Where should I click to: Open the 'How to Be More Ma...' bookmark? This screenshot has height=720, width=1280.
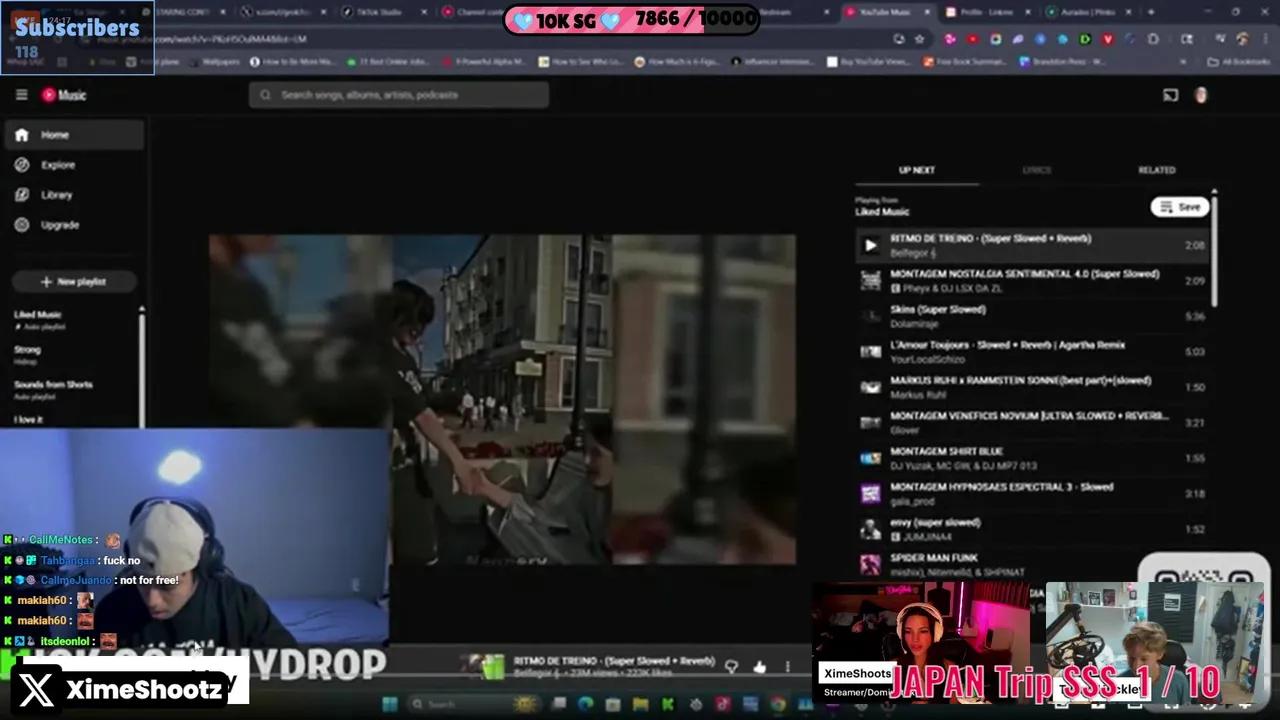point(292,62)
